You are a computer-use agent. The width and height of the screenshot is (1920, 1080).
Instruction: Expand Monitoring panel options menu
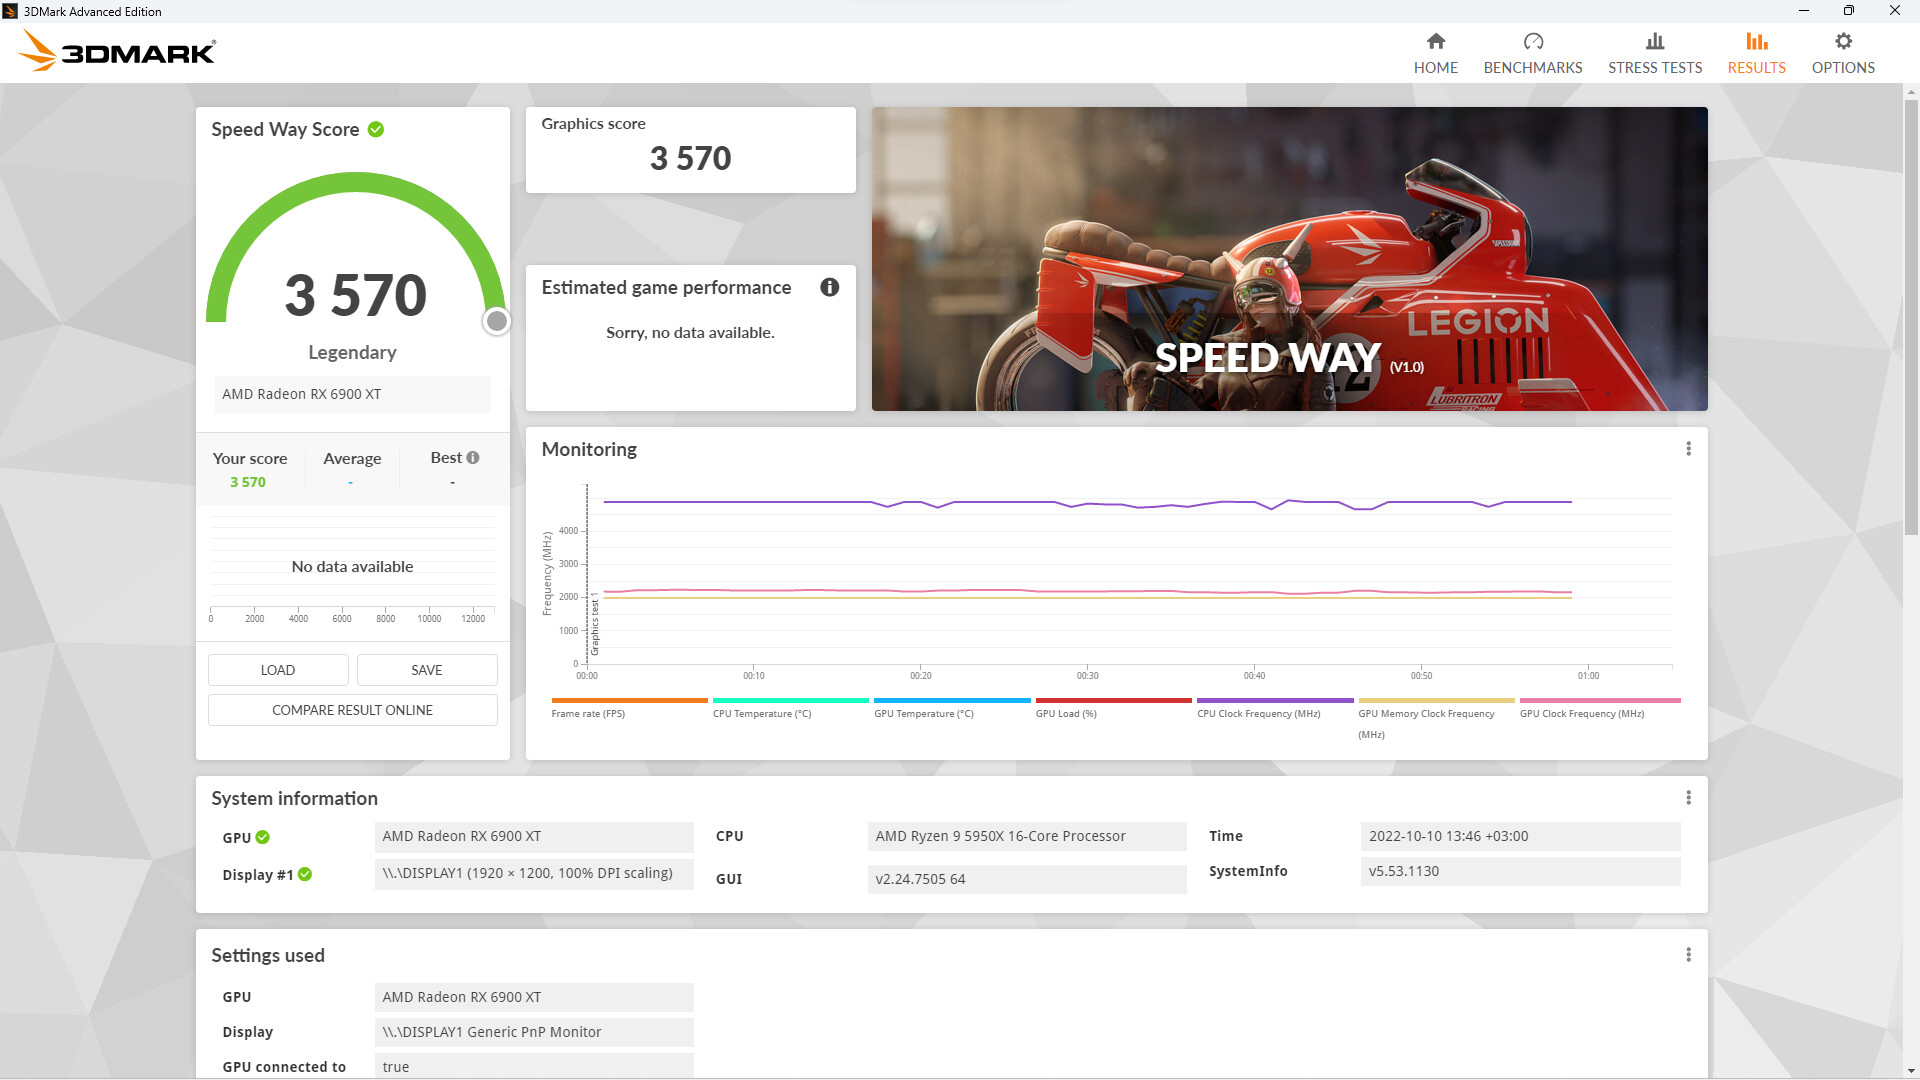click(x=1689, y=450)
